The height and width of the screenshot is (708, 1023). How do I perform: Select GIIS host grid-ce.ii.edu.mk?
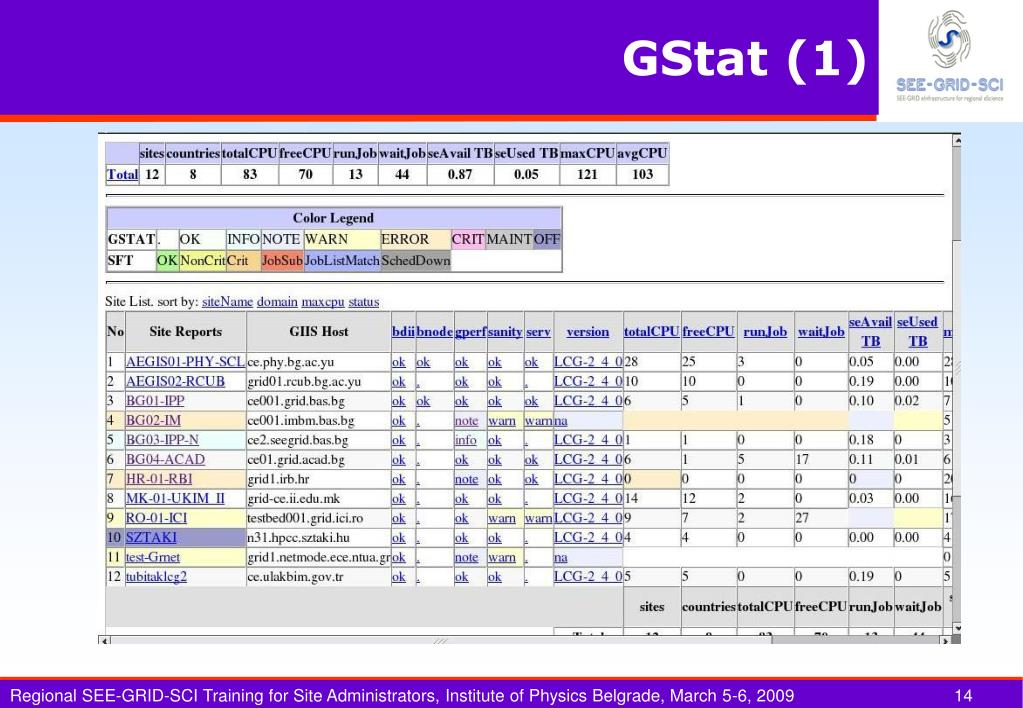tap(294, 499)
